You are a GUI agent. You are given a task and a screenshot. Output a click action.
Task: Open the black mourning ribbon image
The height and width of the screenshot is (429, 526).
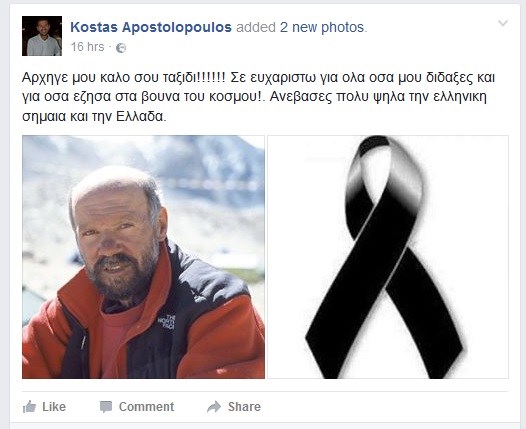(x=388, y=257)
